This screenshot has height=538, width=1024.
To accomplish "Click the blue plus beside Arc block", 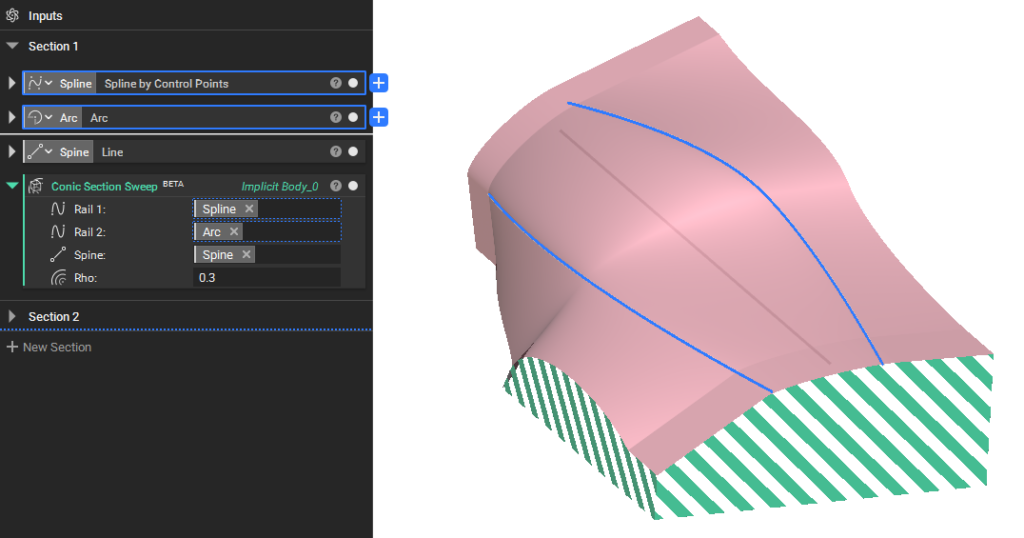I will [379, 118].
